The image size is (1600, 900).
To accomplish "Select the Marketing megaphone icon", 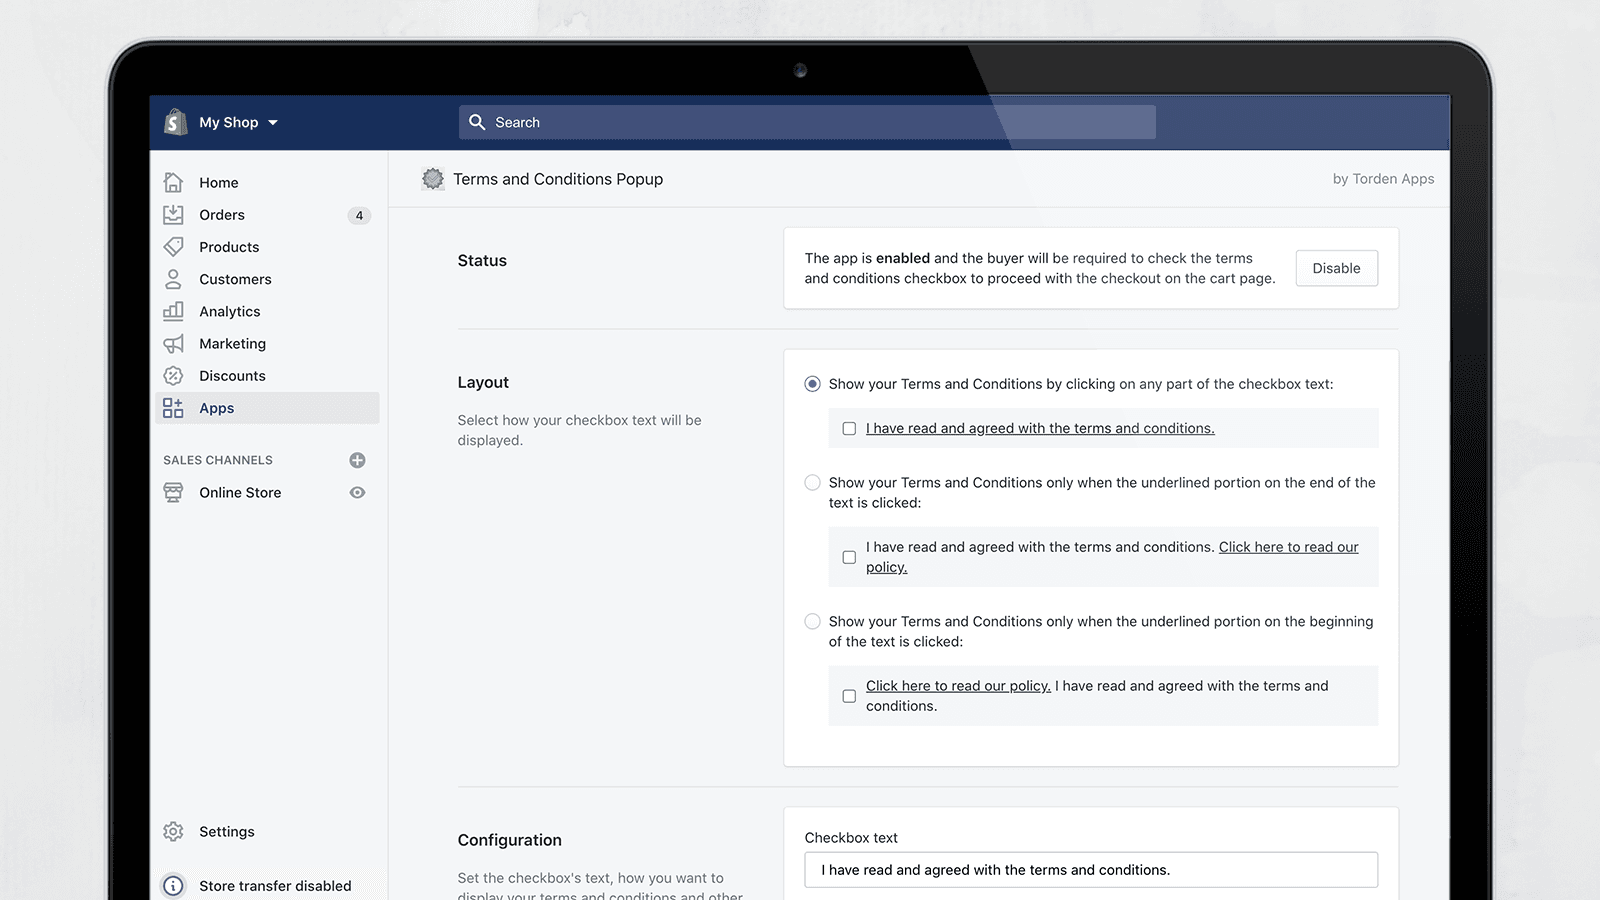I will [x=174, y=343].
